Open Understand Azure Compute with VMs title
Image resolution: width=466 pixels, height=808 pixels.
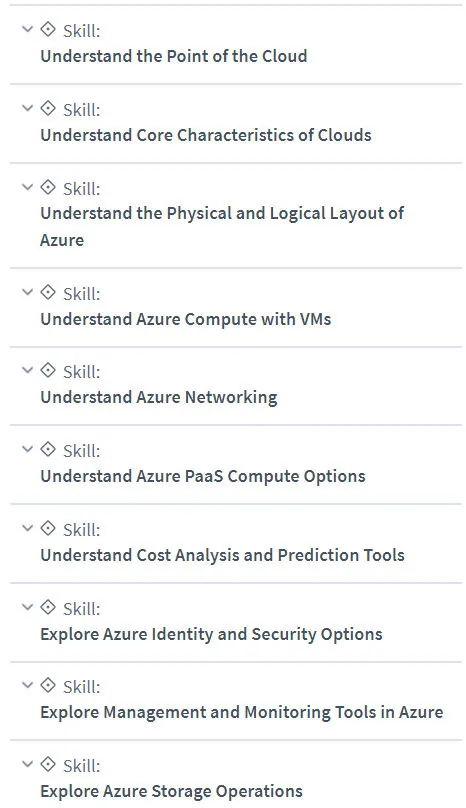tap(186, 319)
